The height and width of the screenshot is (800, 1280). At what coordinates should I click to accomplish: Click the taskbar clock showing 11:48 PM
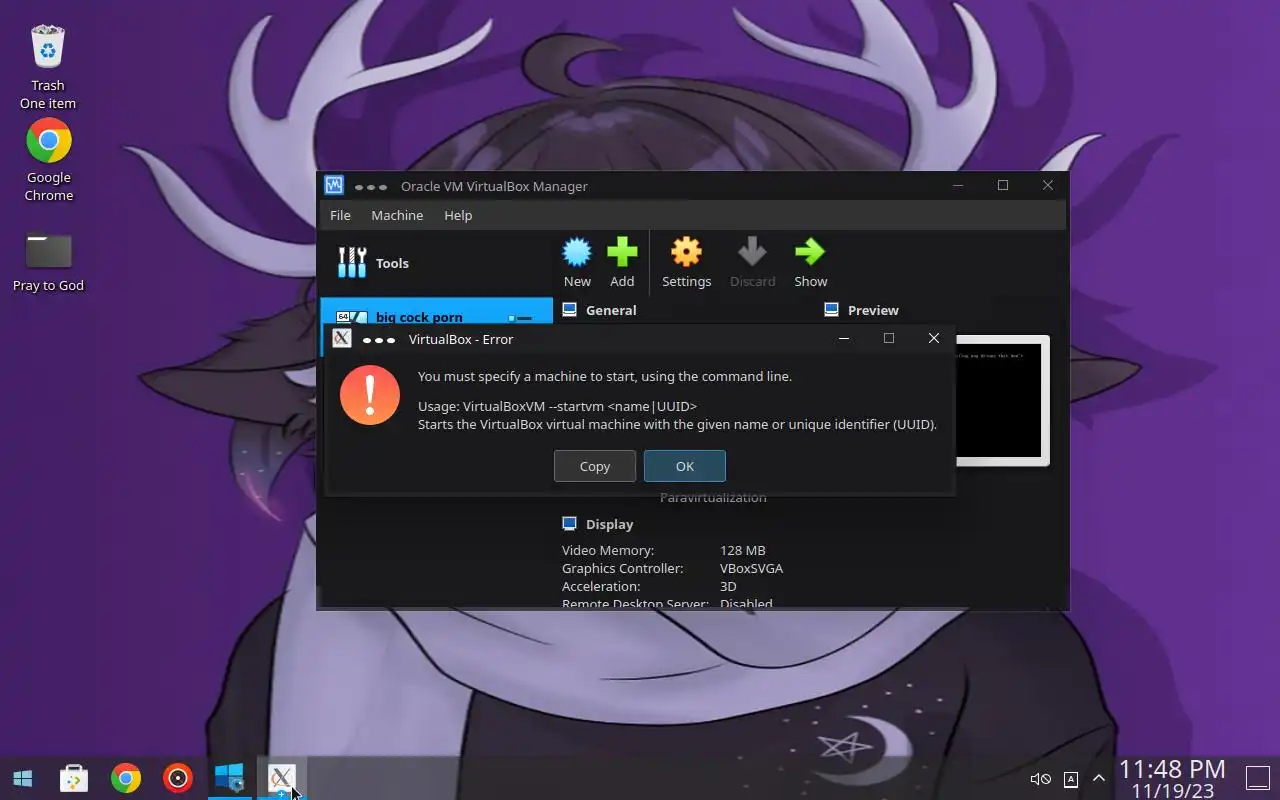1171,769
